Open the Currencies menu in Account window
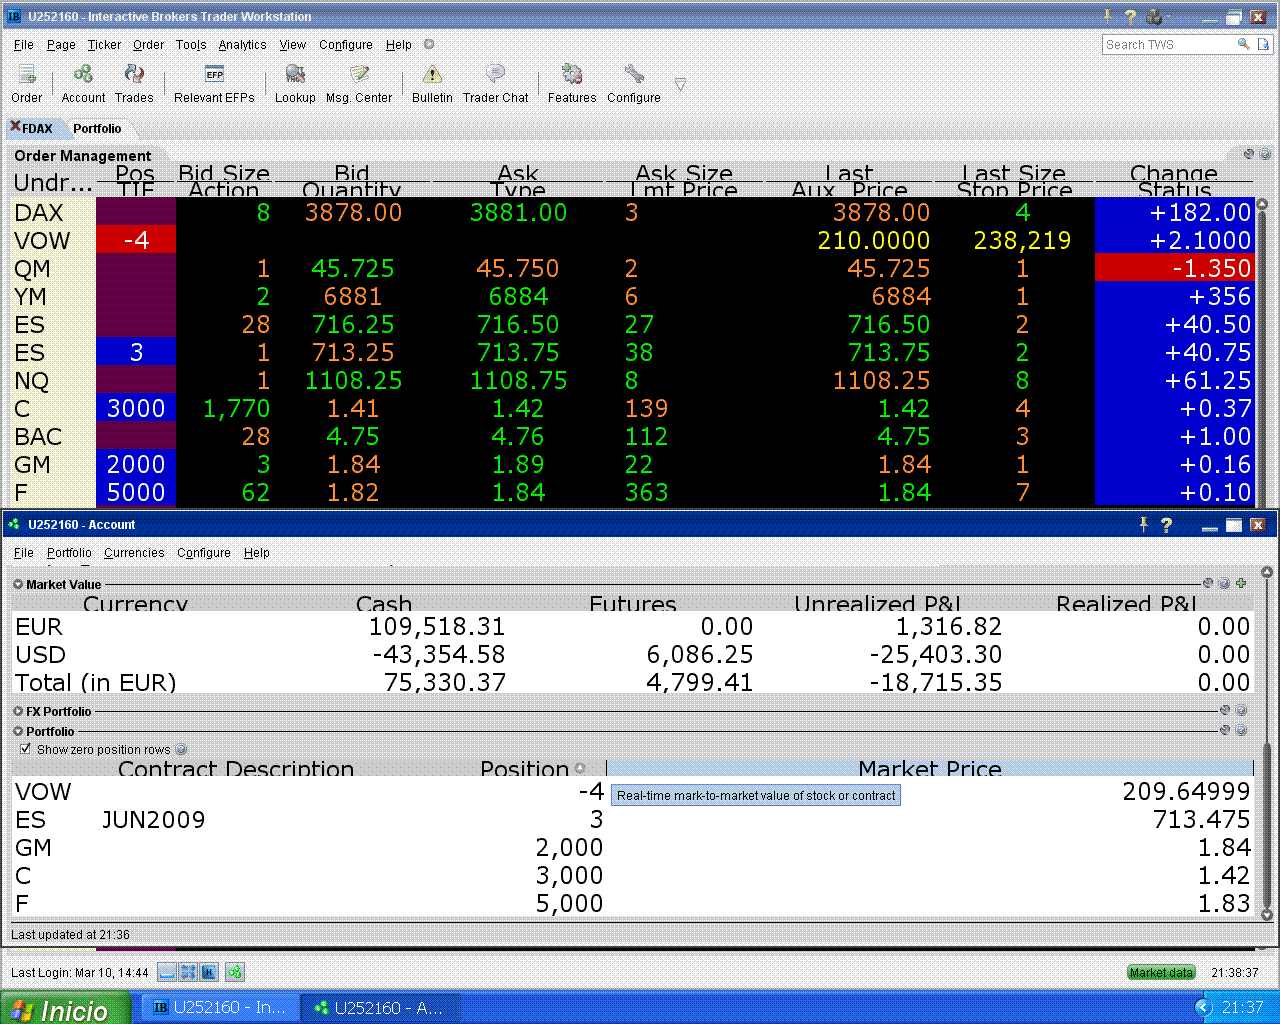This screenshot has width=1280, height=1024. click(x=134, y=553)
